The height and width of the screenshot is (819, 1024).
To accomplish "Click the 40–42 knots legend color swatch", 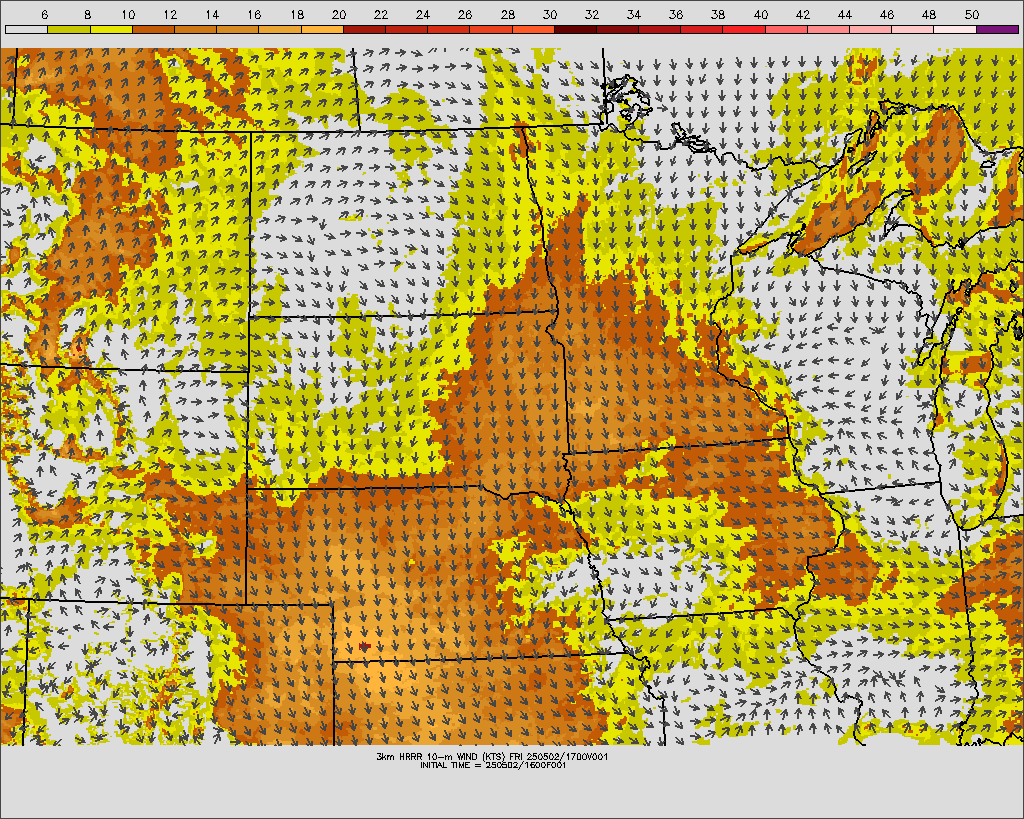I will coord(786,29).
